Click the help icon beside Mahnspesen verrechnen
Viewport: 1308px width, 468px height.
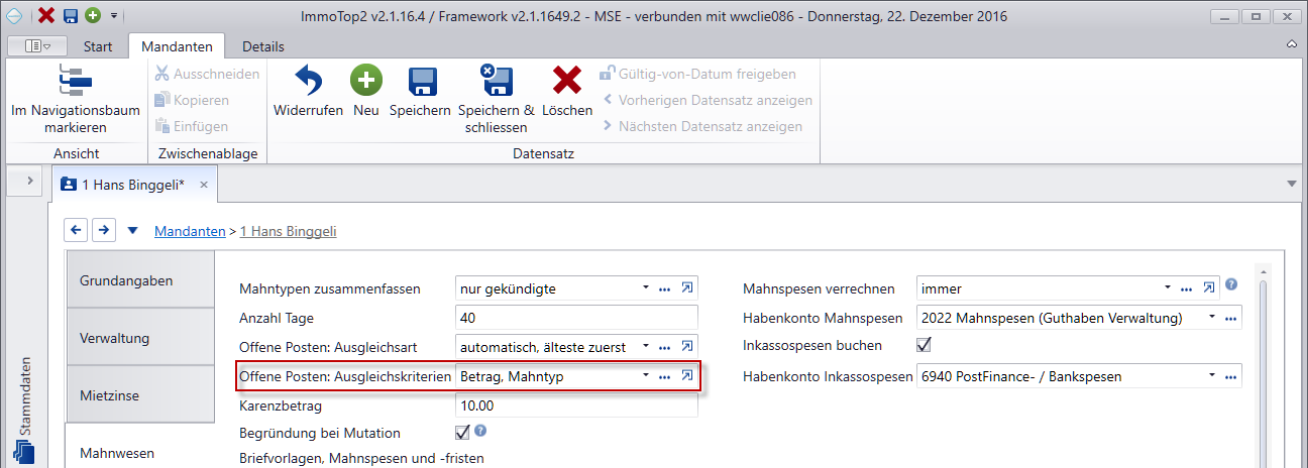(1231, 285)
